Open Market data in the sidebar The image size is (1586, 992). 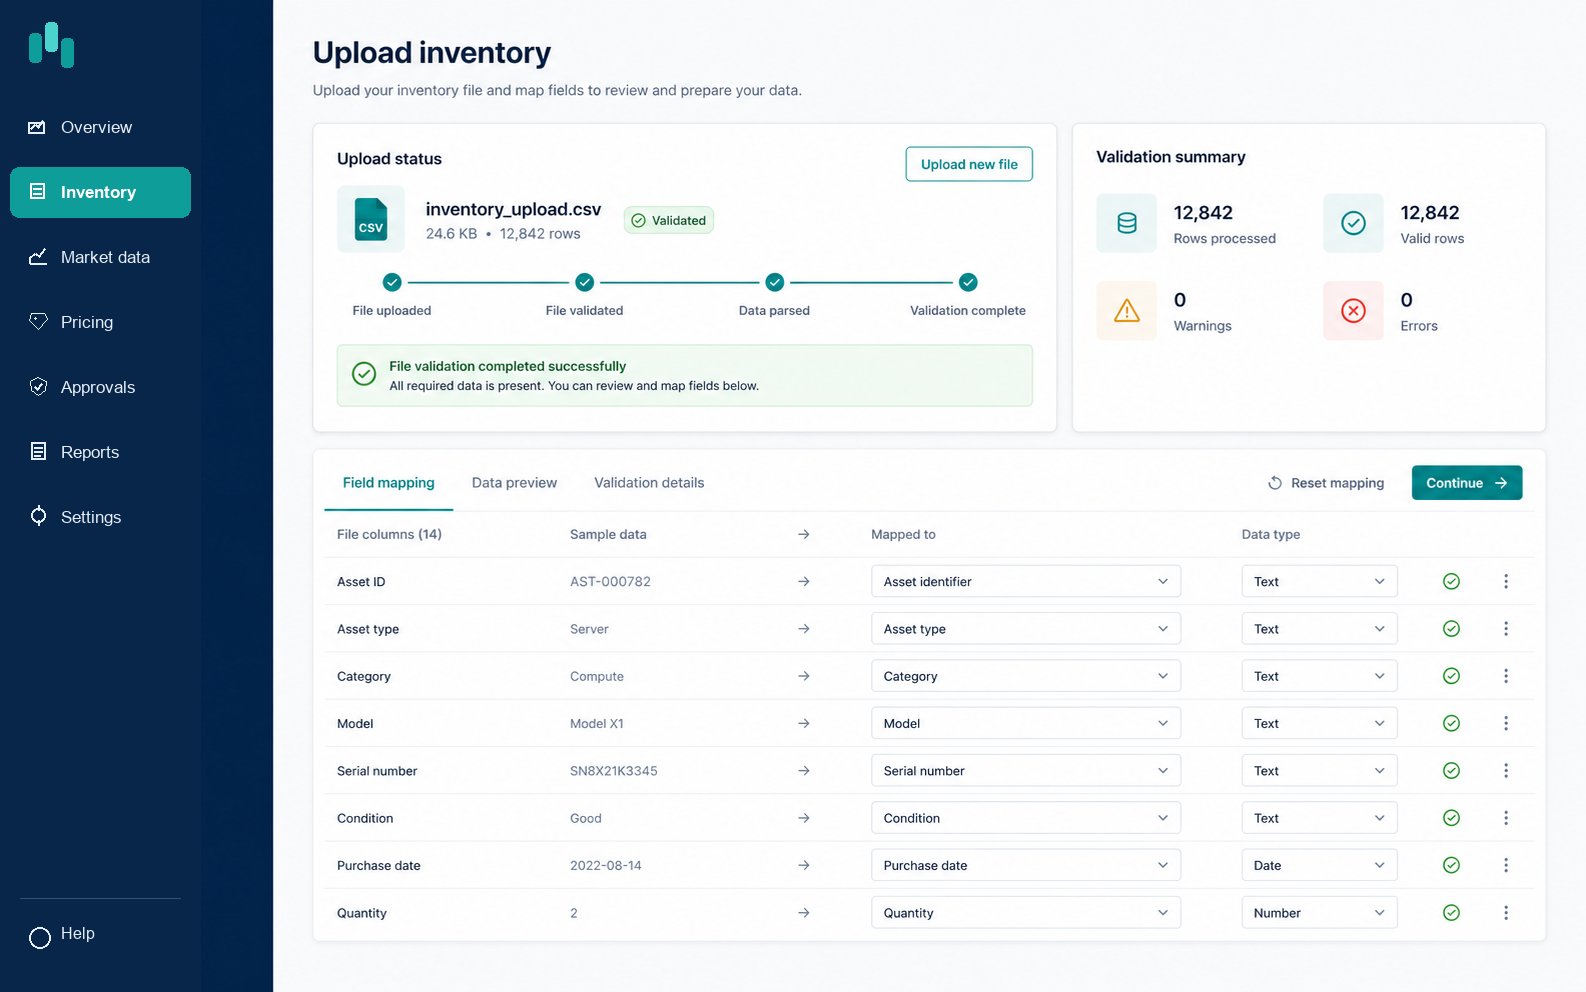pyautogui.click(x=100, y=257)
